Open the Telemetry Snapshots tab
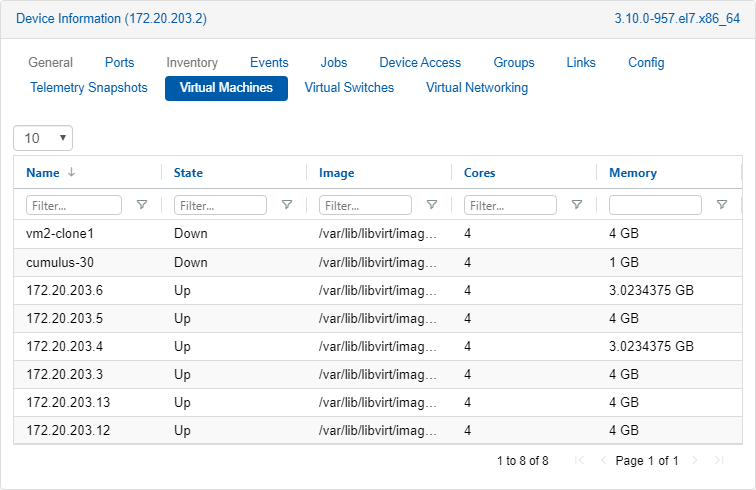The width and height of the screenshot is (756, 490). click(89, 88)
